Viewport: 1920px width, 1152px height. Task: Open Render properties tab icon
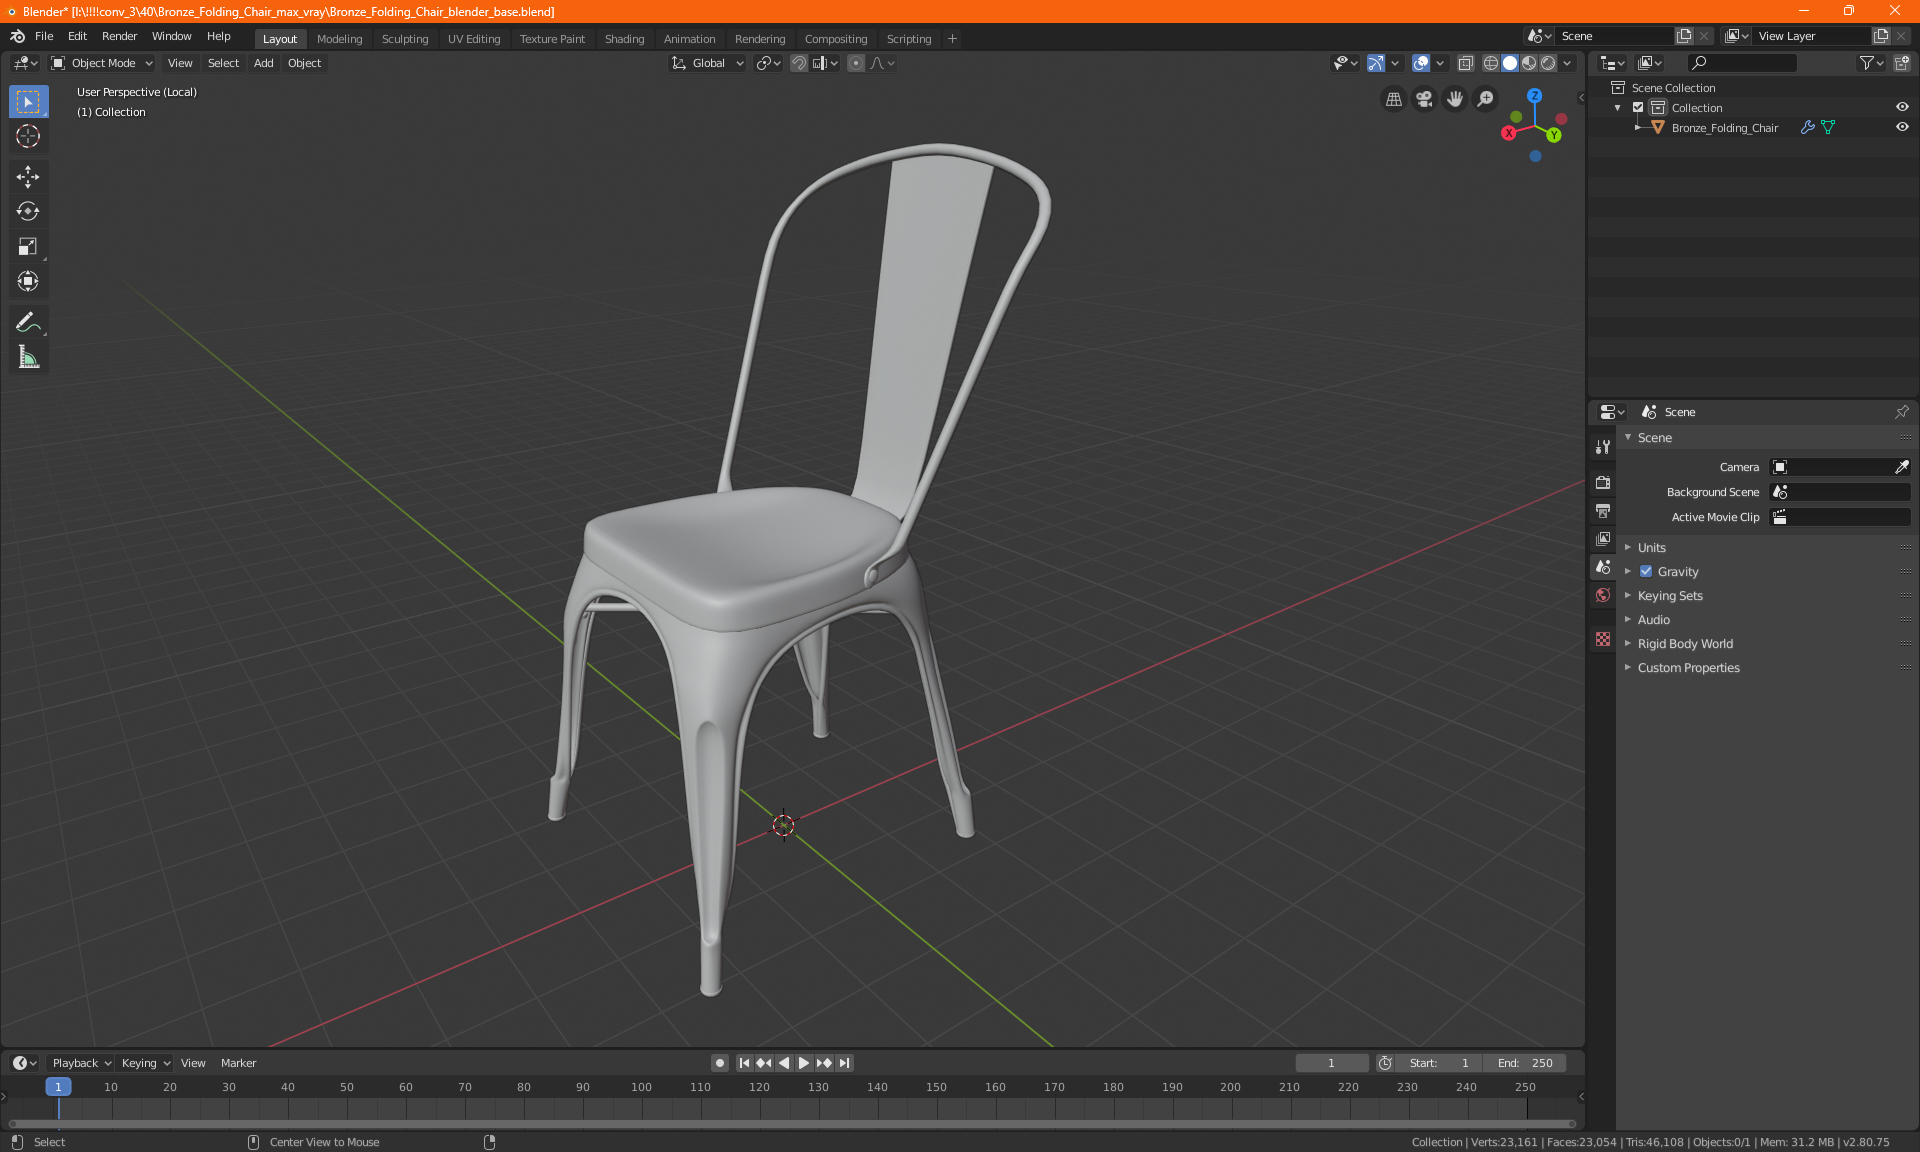[x=1603, y=482]
